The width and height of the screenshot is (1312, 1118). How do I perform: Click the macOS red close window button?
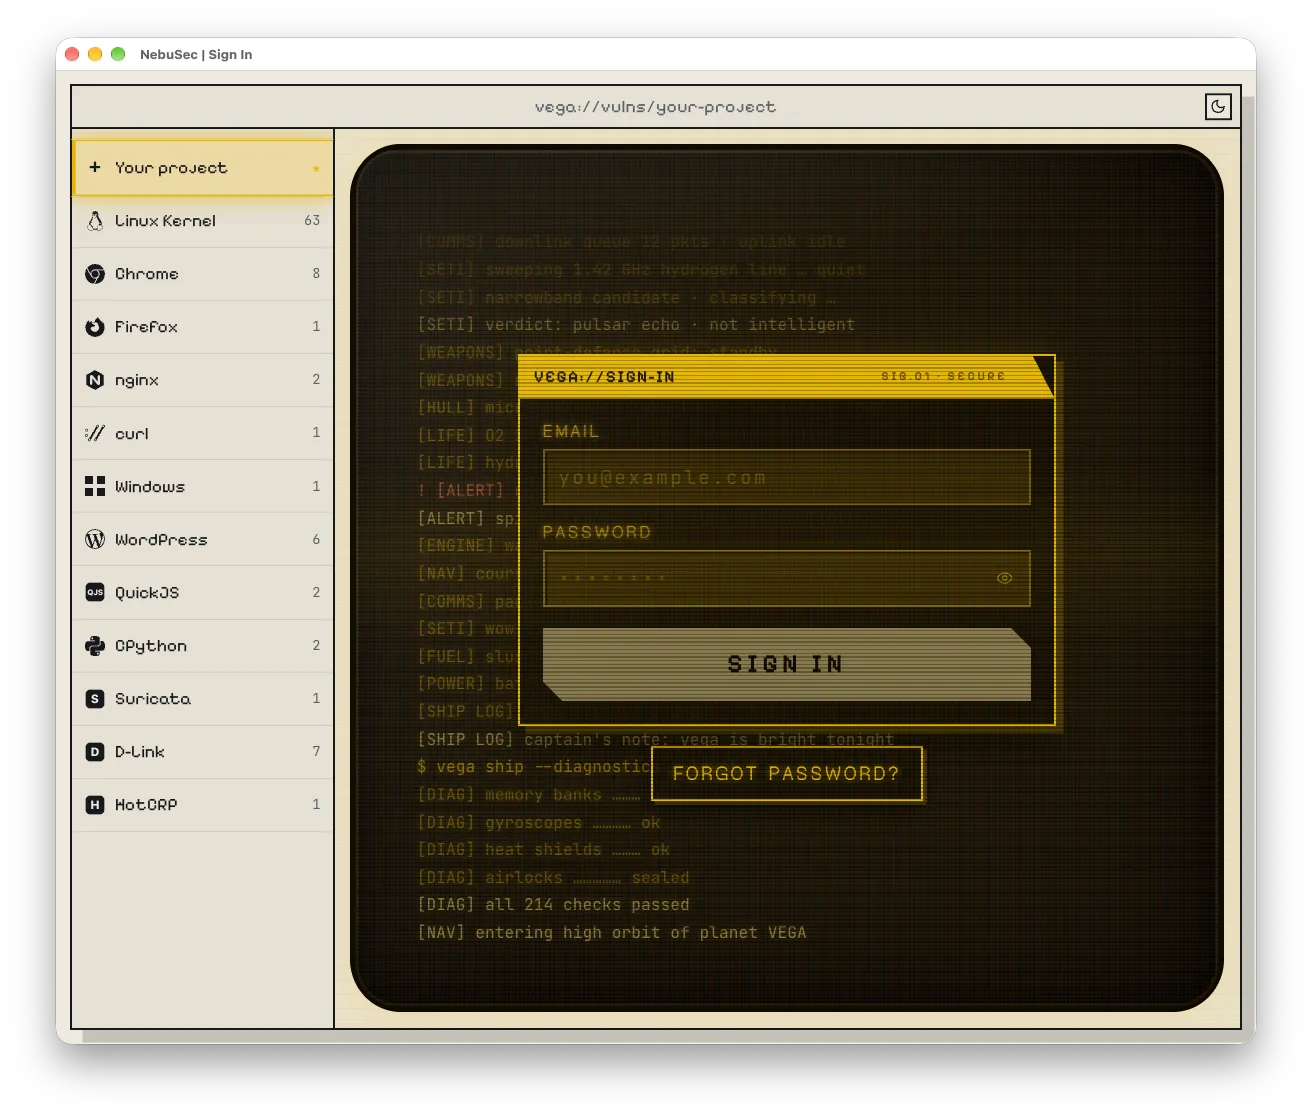pos(72,54)
